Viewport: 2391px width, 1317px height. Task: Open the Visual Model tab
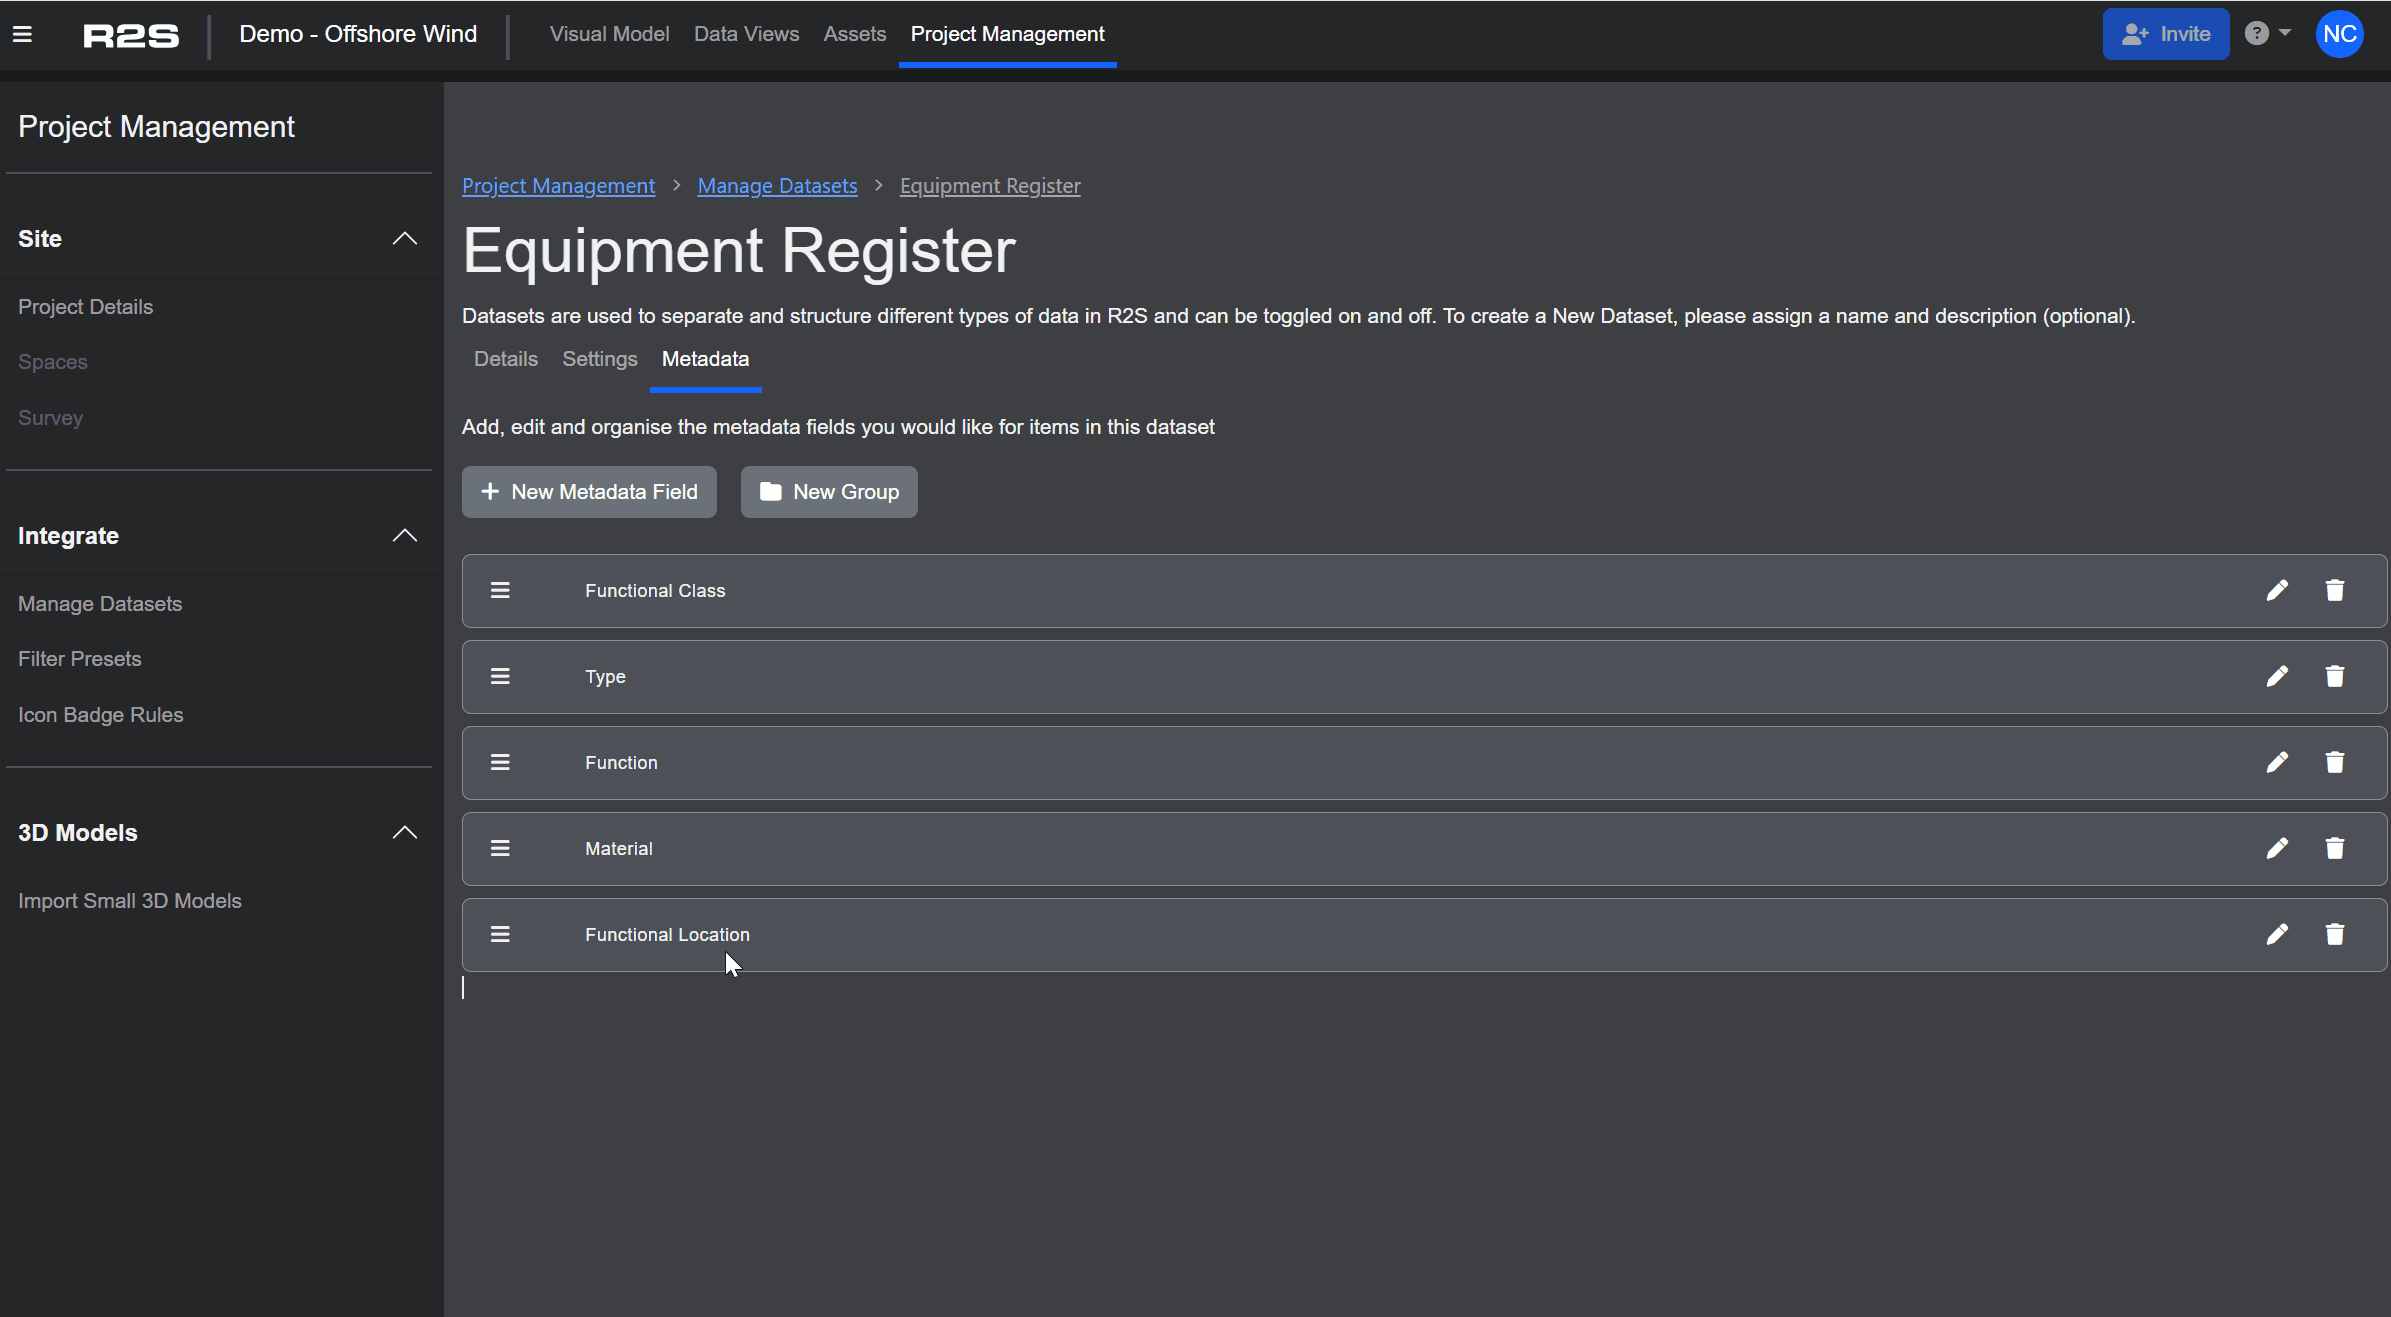(x=609, y=34)
